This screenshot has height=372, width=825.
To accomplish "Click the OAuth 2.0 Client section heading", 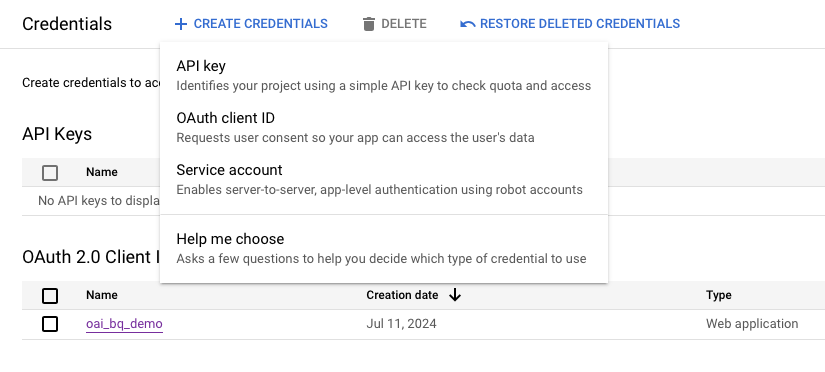I will [x=91, y=257].
